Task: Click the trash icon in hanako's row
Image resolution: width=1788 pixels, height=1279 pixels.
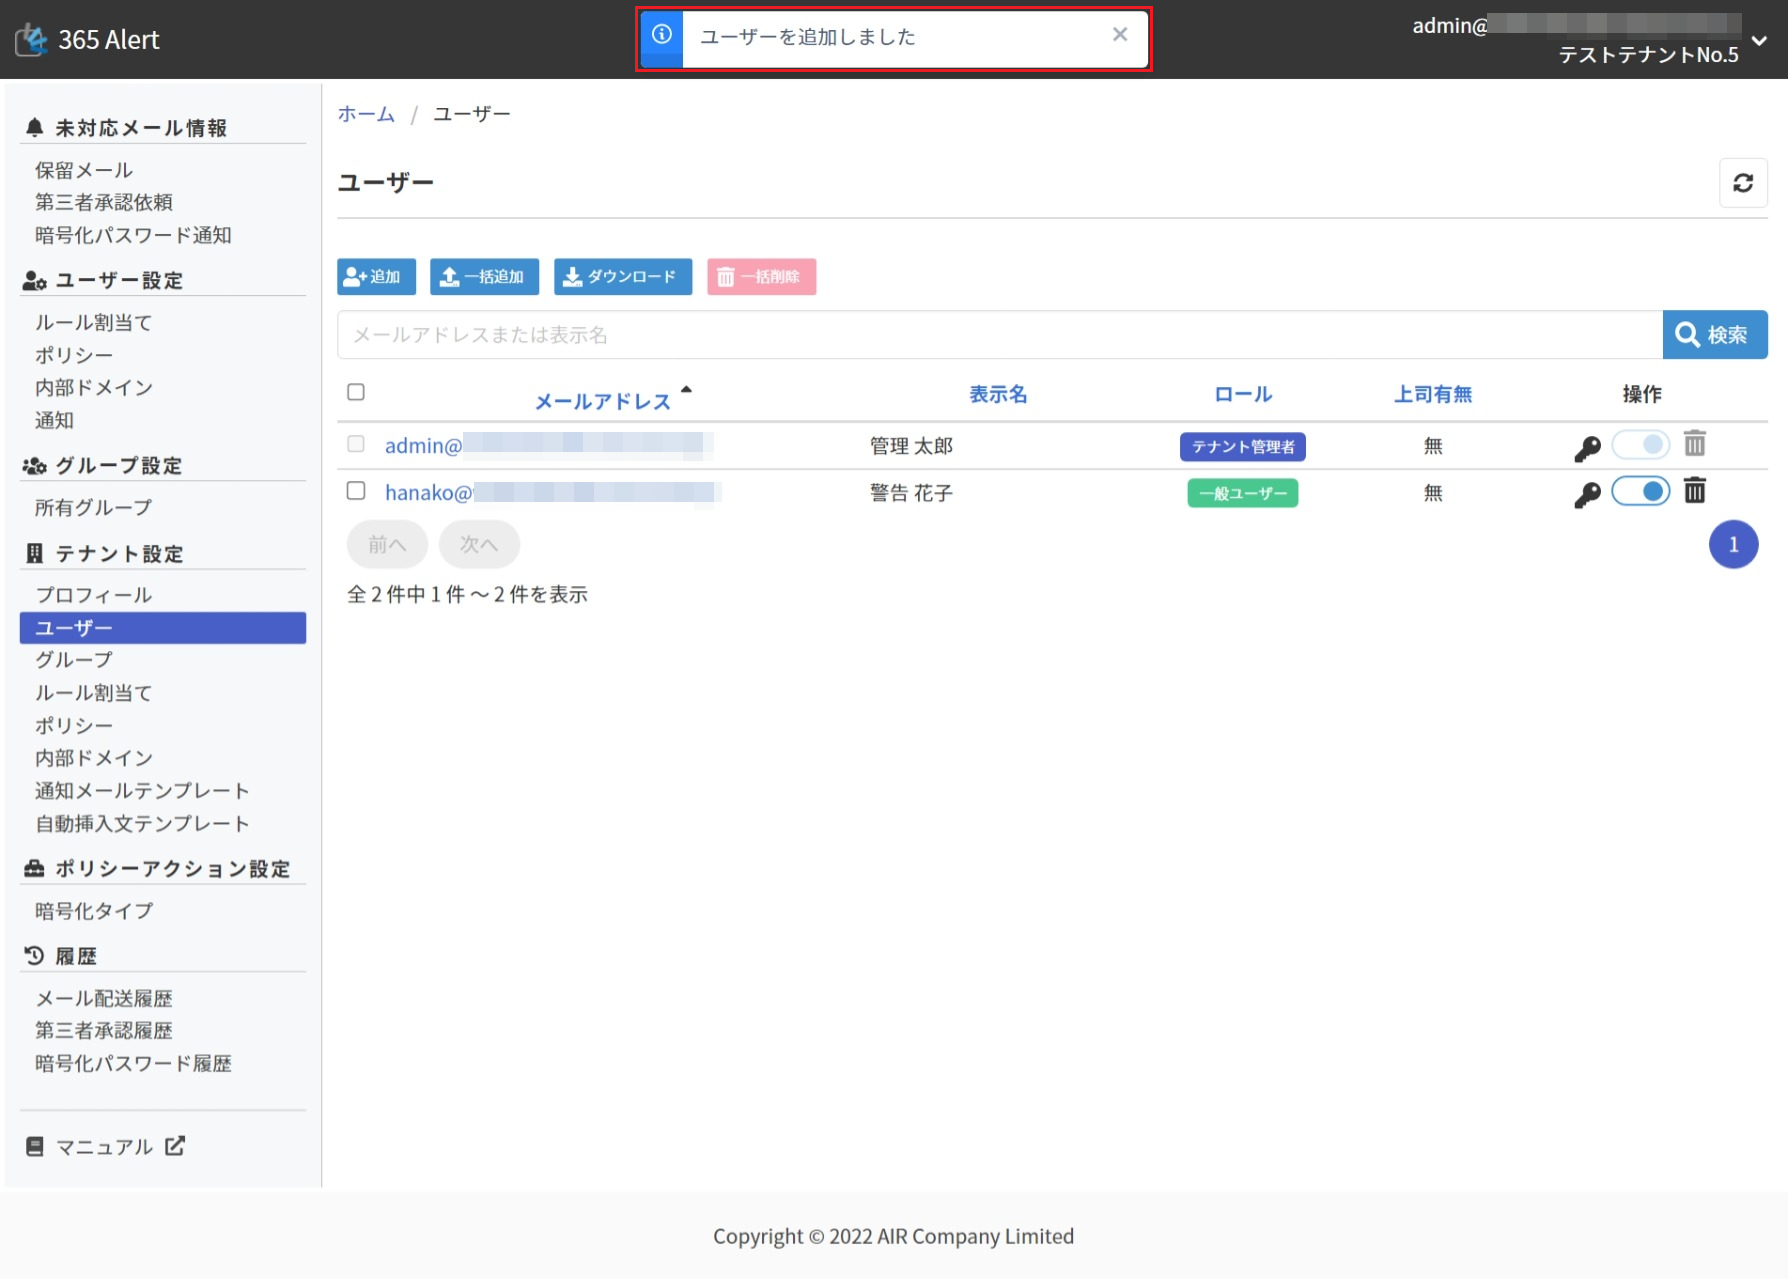Action: pos(1694,491)
